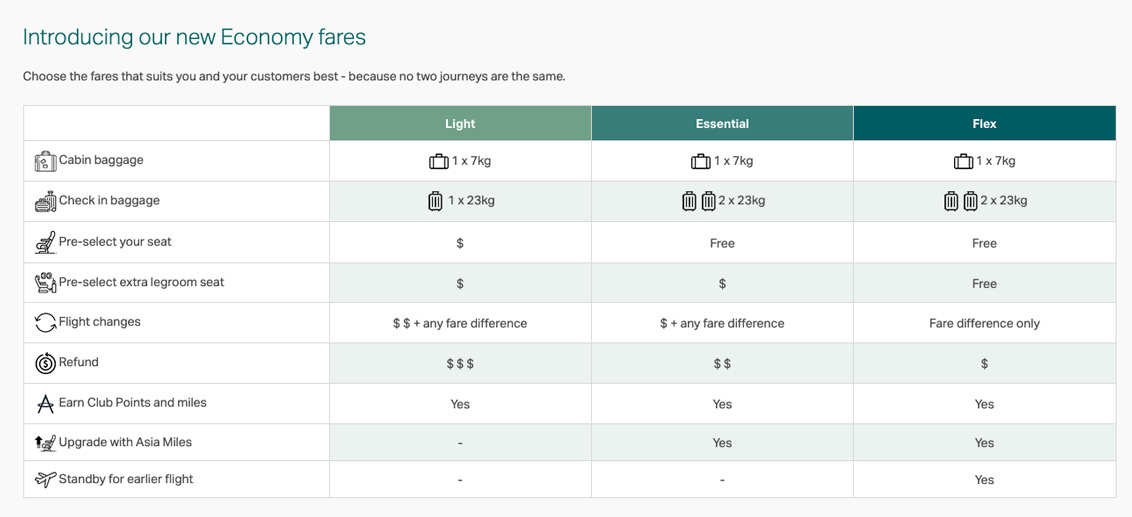Click the '$ $ $' refund cell under Light
Screen dimensions: 1132x517
(x=460, y=364)
